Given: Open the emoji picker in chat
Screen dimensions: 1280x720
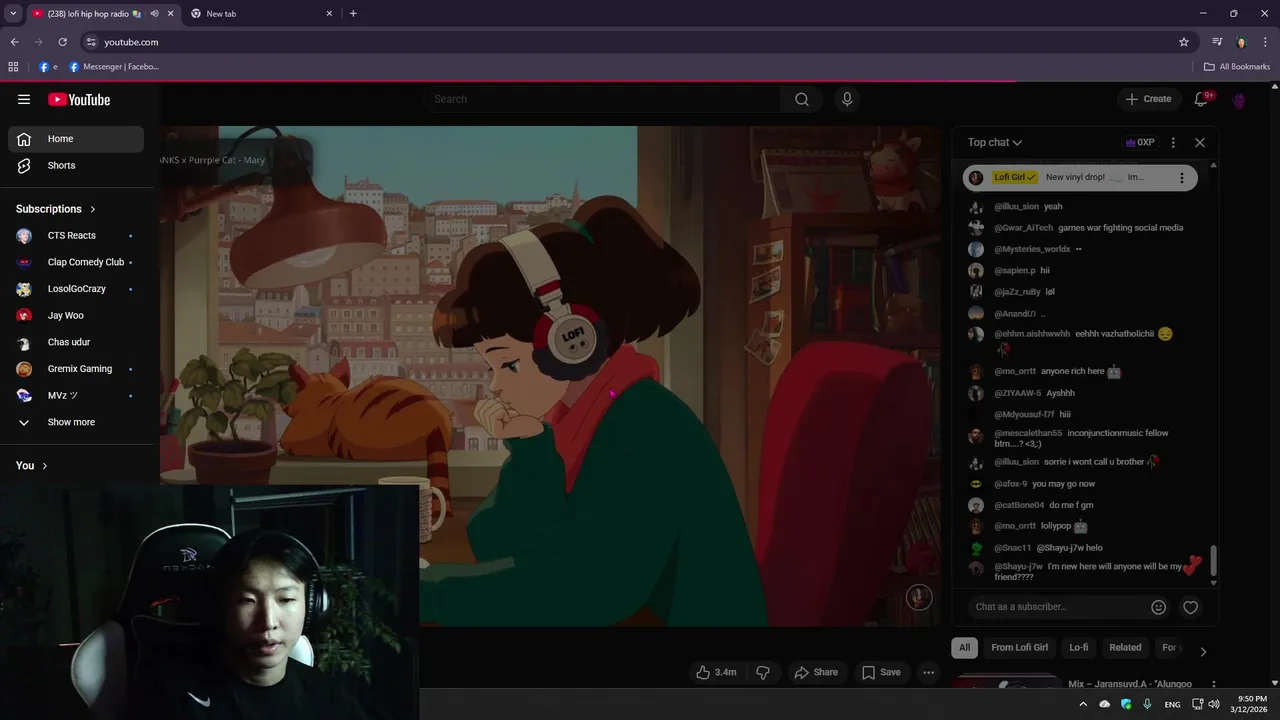Looking at the screenshot, I should 1158,607.
